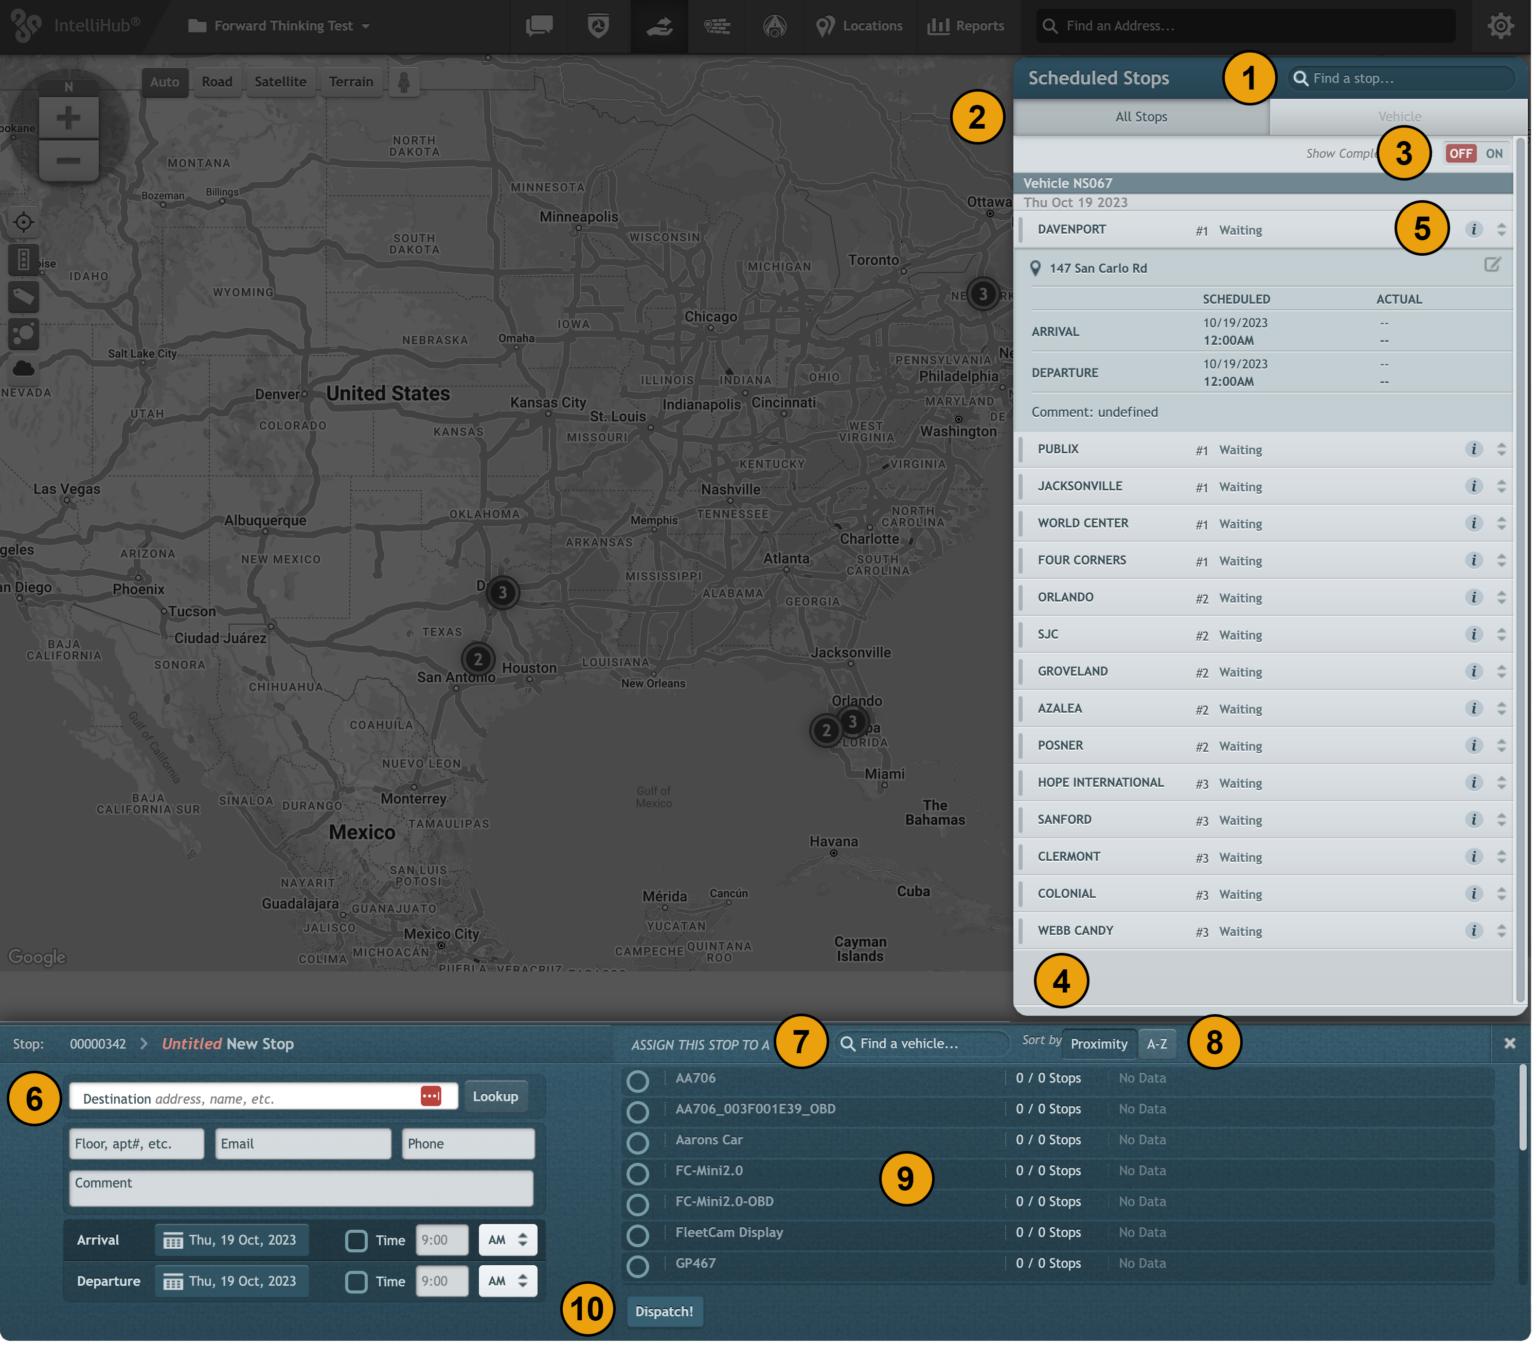
Task: Click the edit icon beside 147 San Carlo Rd
Action: tap(1492, 265)
